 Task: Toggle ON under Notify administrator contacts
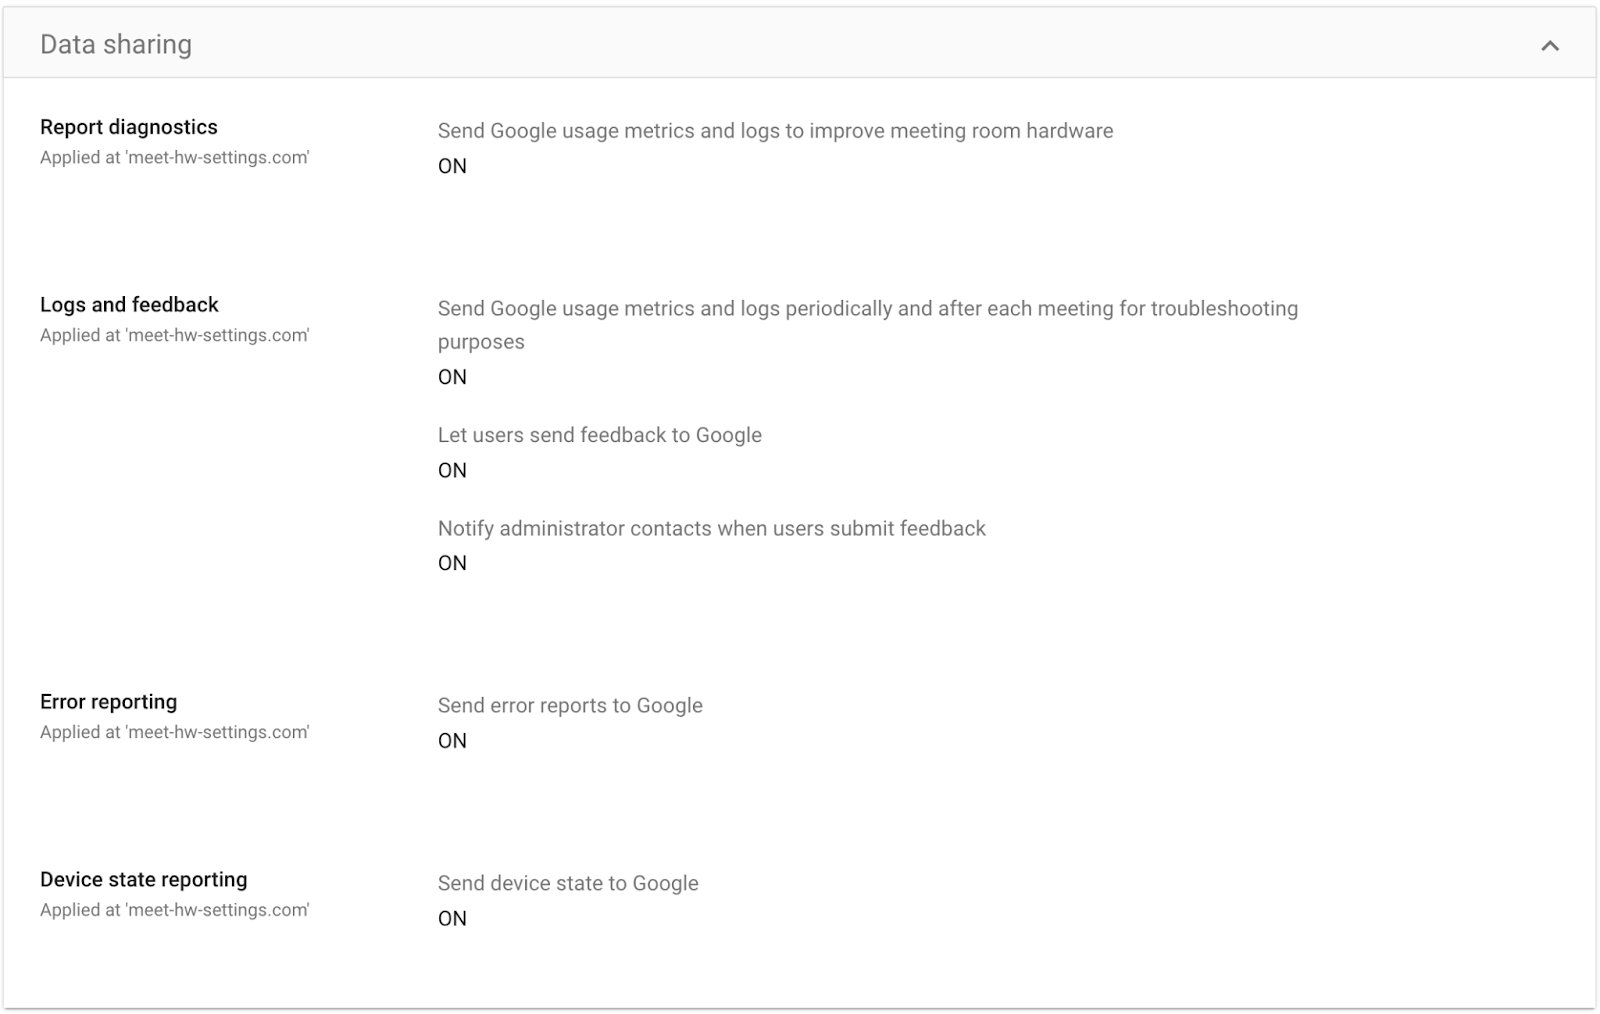coord(452,563)
